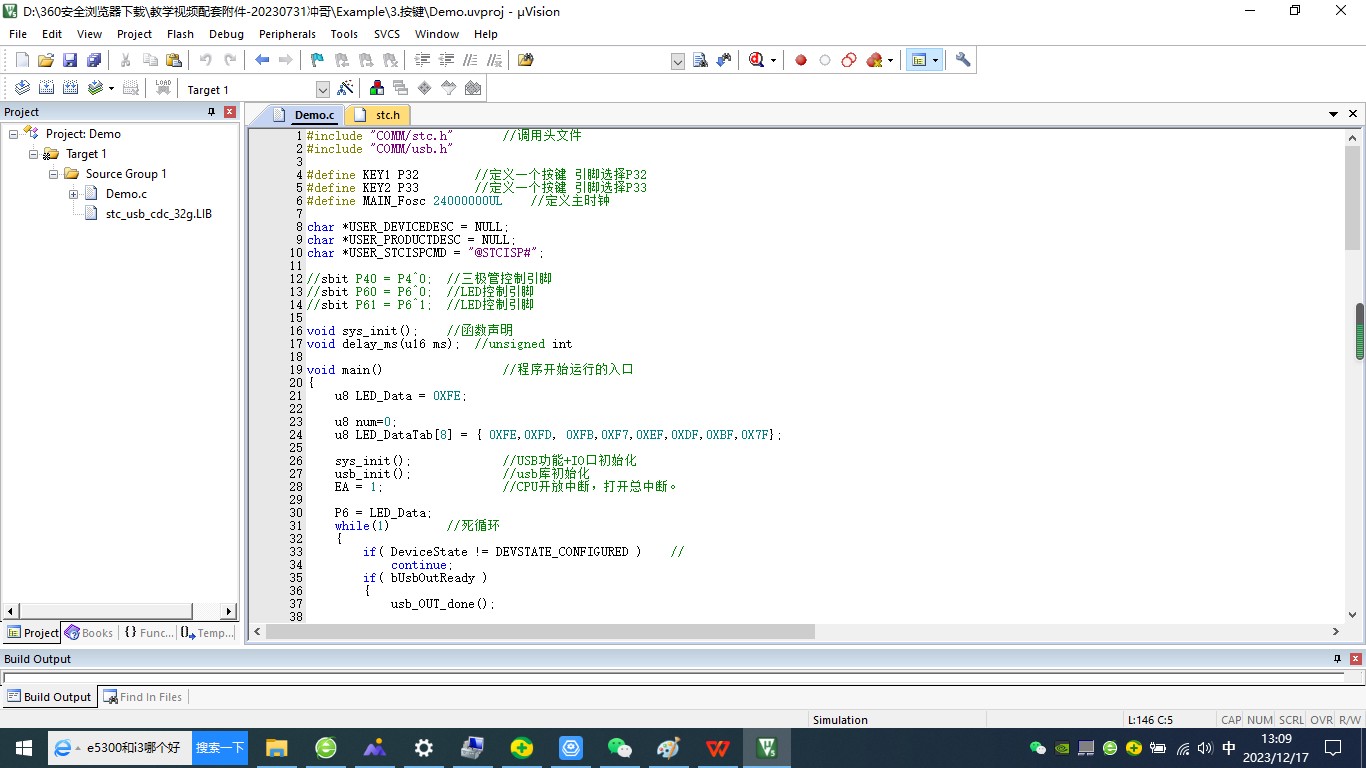Screen dimensions: 1366x768
Task: Open the Settings gear in the taskbar
Action: (424, 748)
